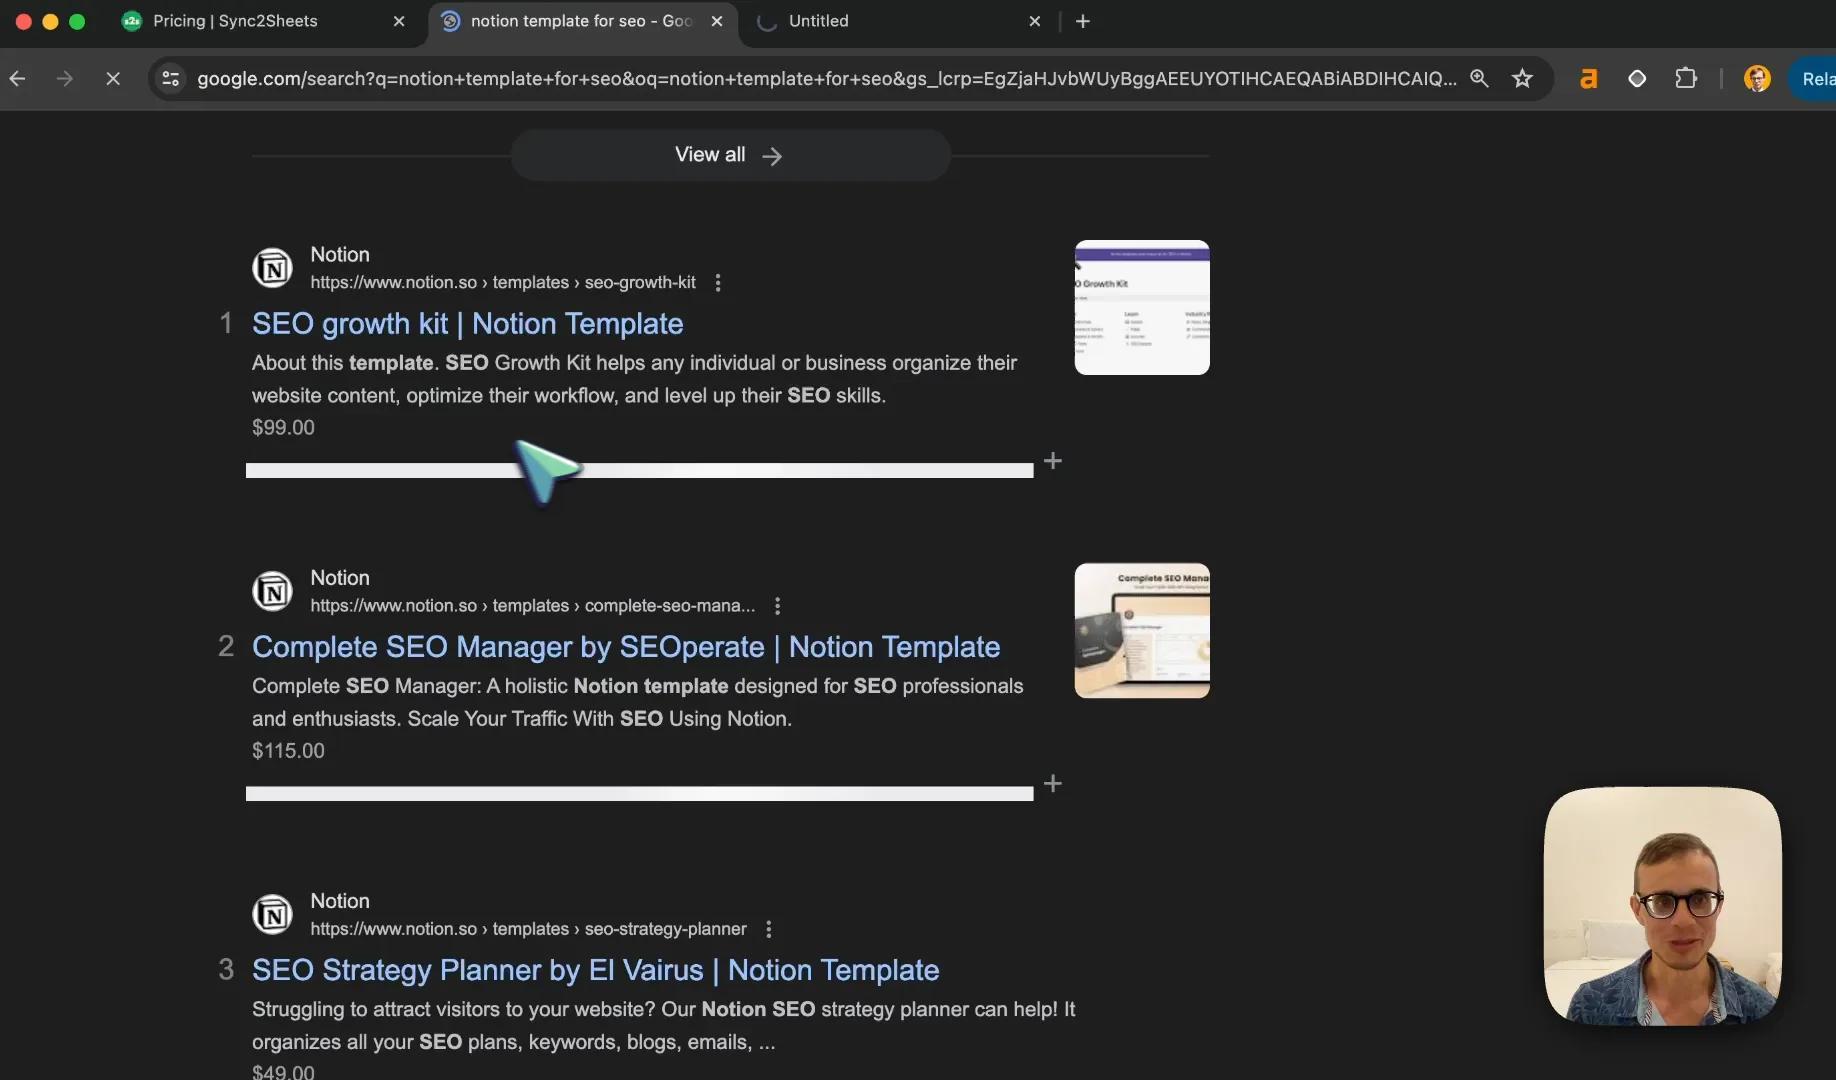The width and height of the screenshot is (1836, 1080).
Task: Open SEO growth kit | Notion Template link
Action: pos(467,324)
